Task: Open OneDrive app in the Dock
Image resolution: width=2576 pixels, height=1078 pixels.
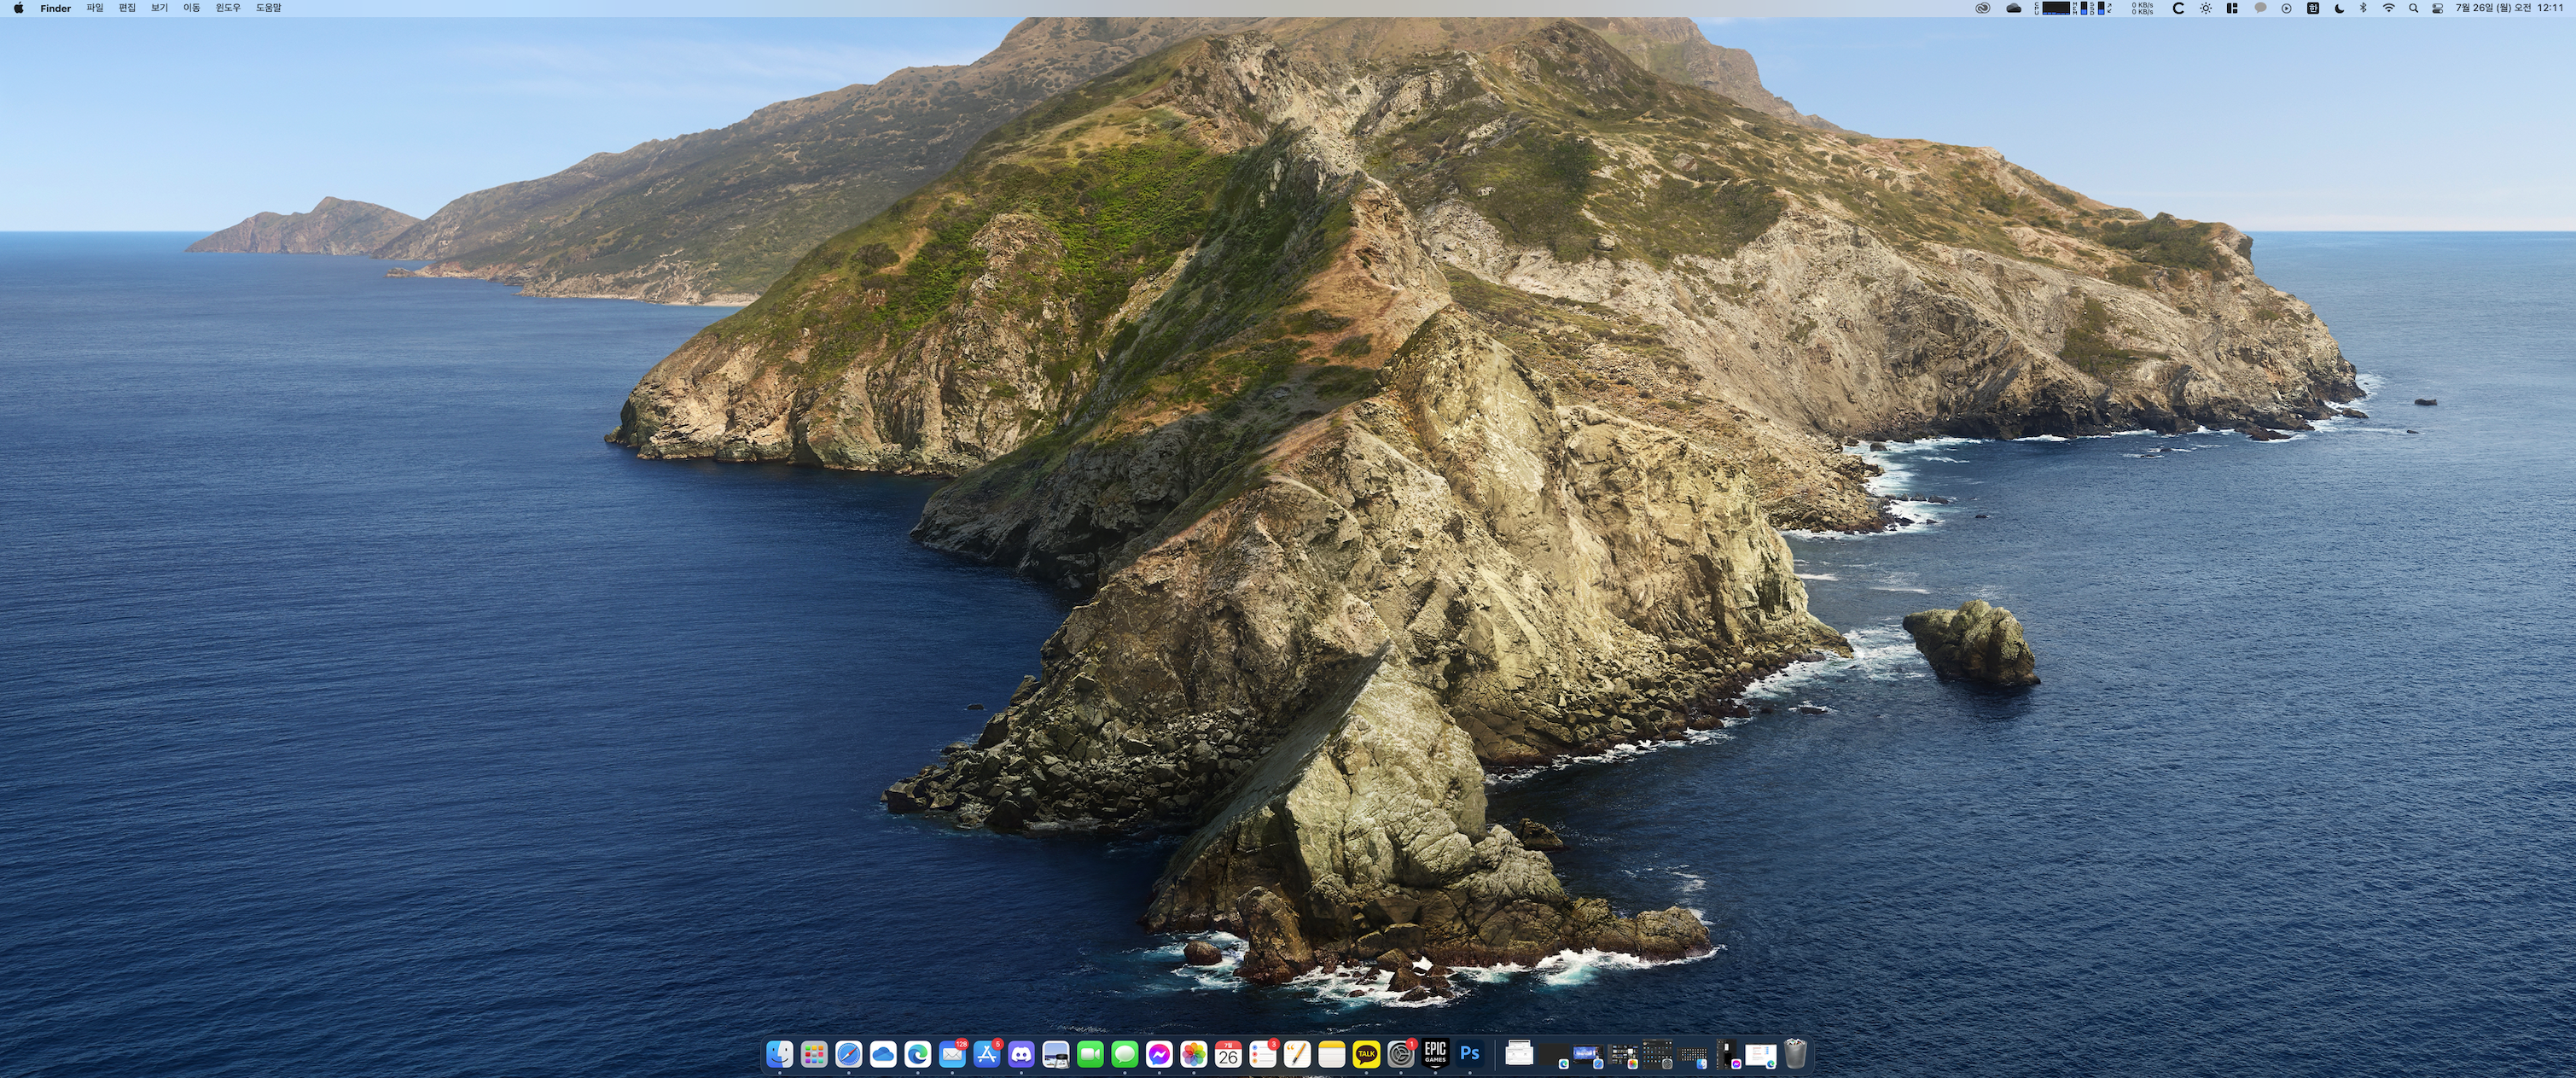Action: (883, 1053)
